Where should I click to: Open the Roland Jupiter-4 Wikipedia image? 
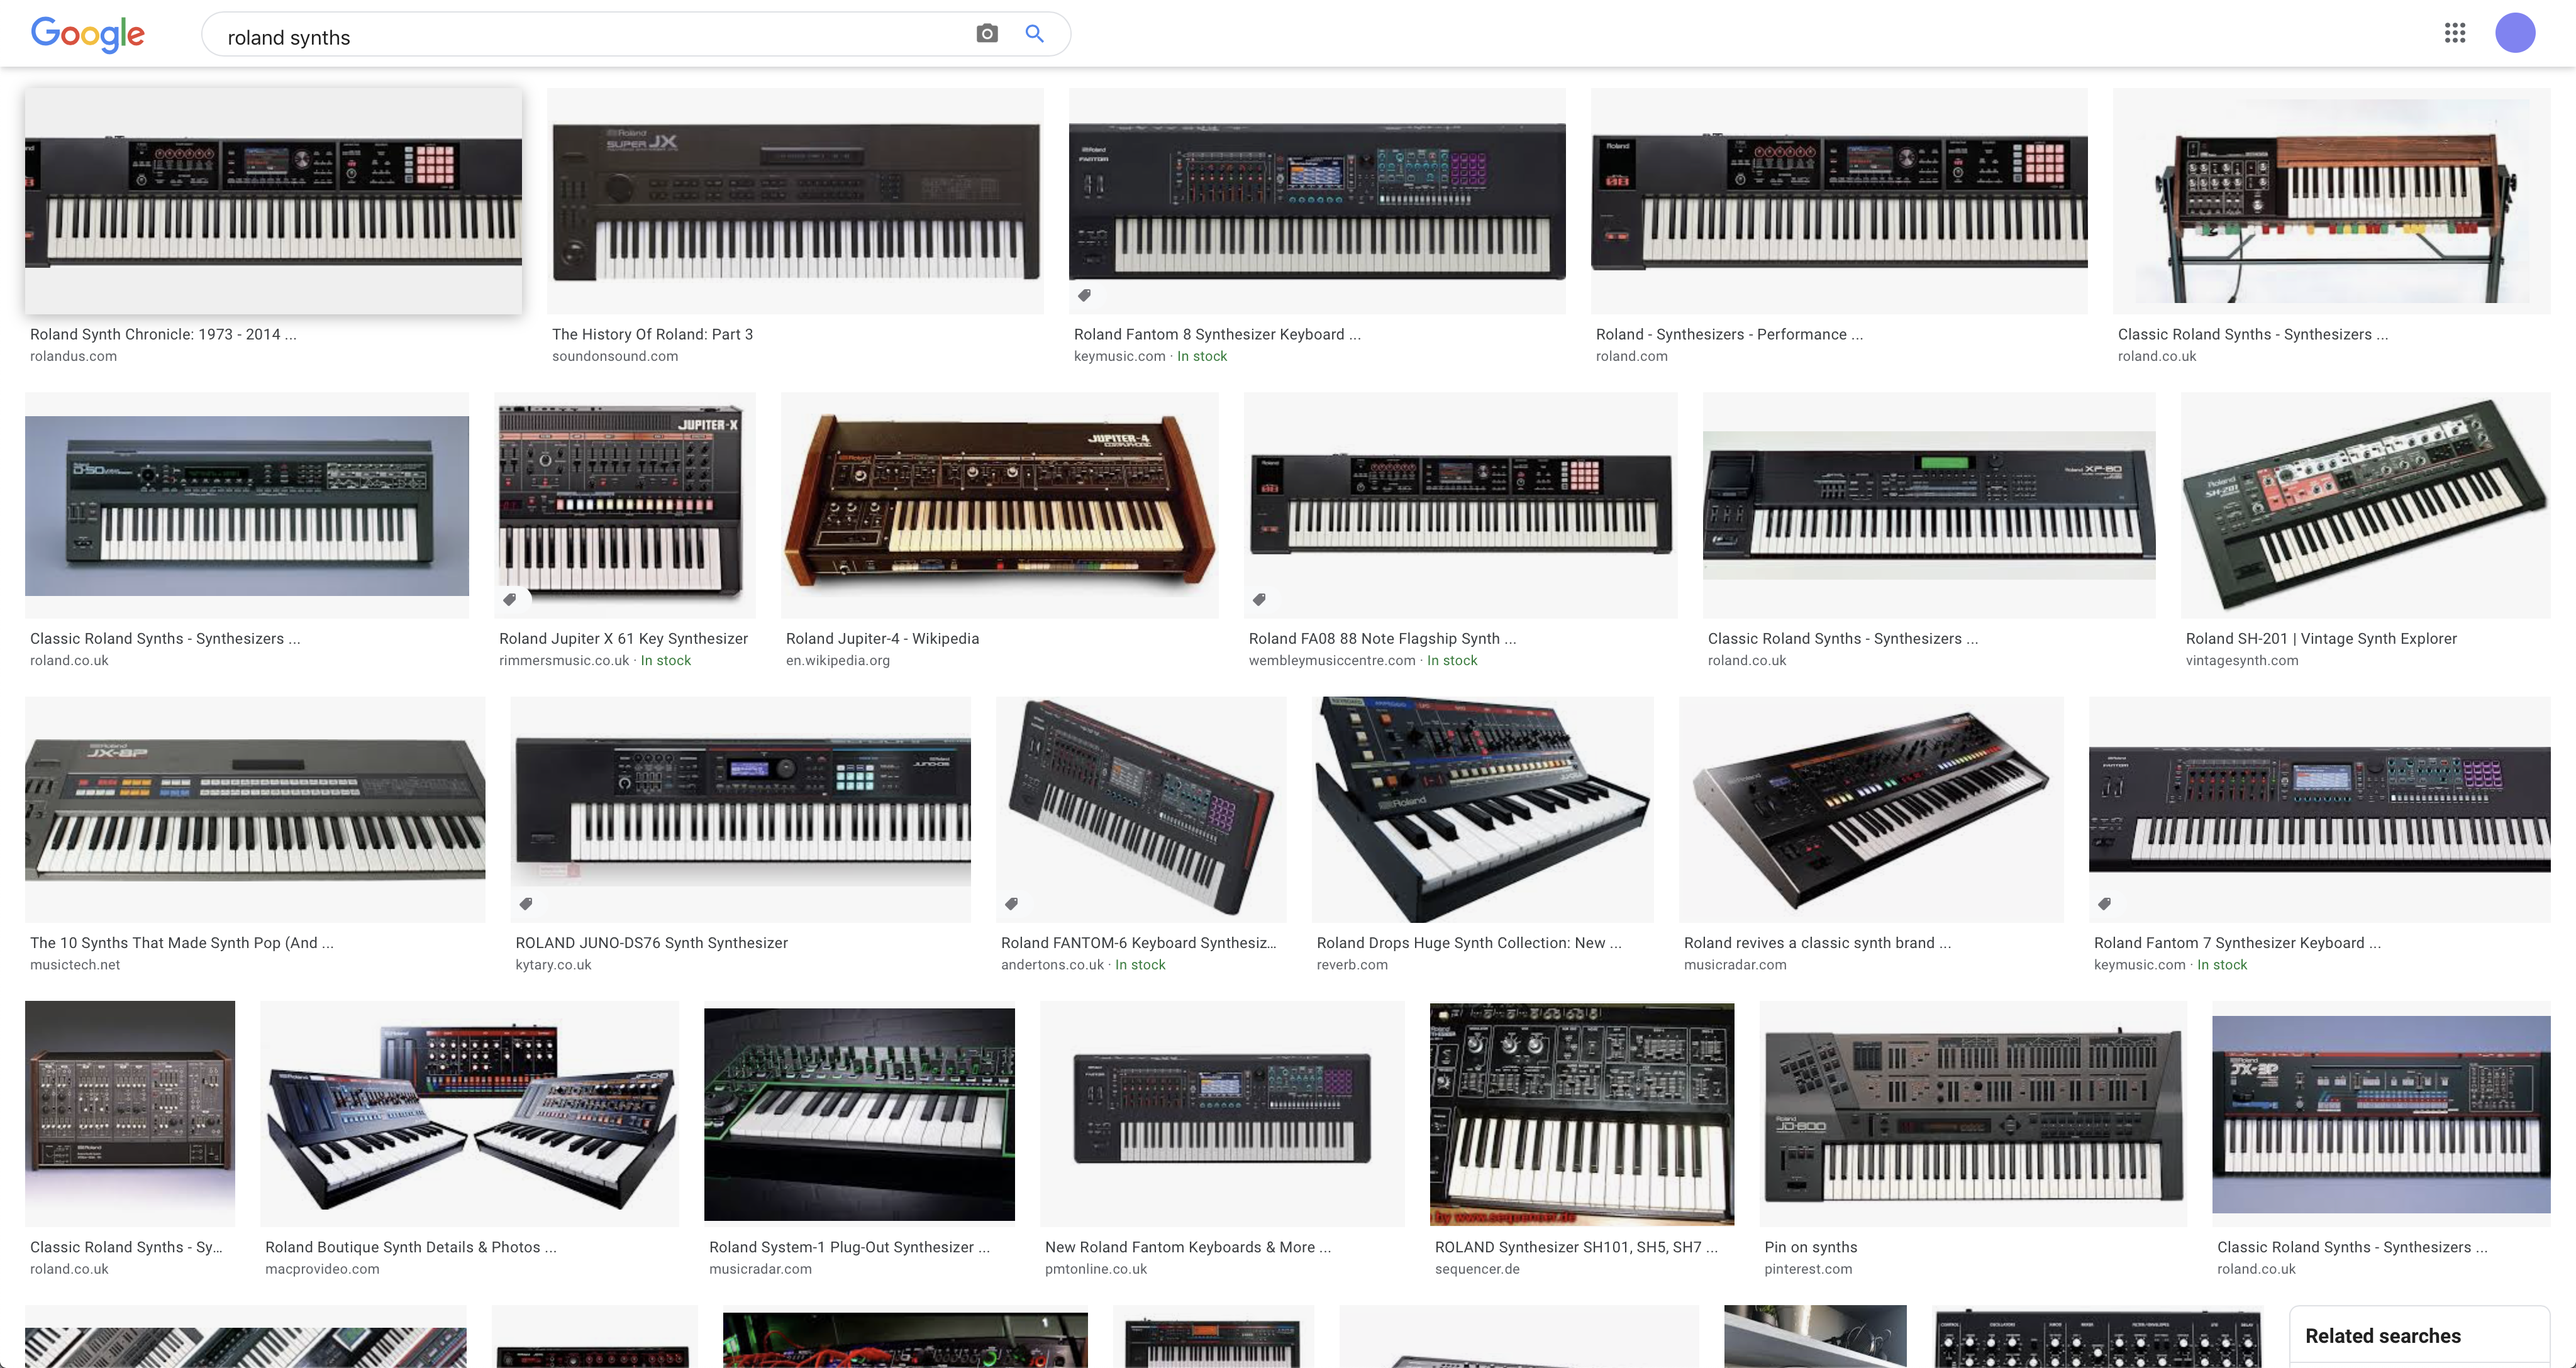1000,505
